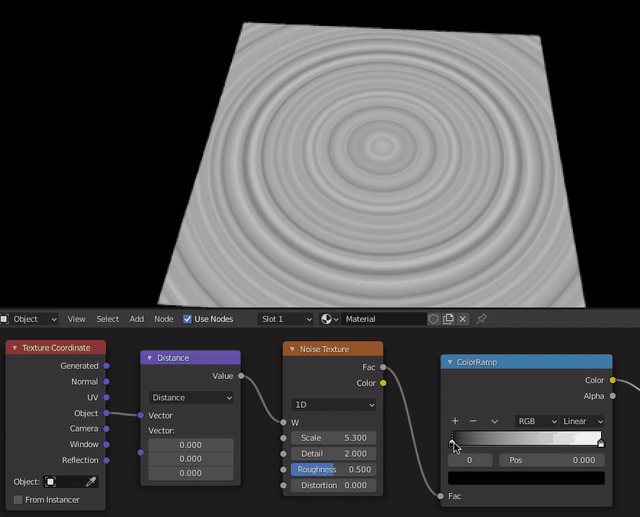Open the RGB color mode dropdown
The image size is (640, 517).
click(x=537, y=422)
